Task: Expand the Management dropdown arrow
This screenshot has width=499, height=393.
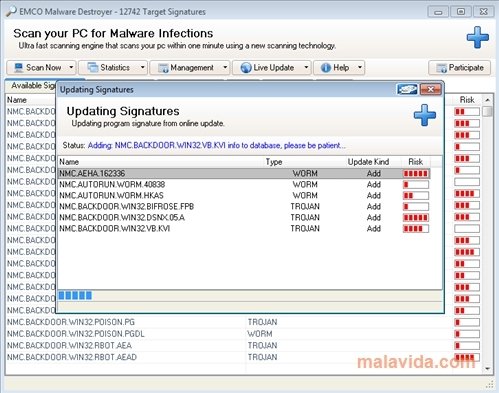Action: coord(225,68)
